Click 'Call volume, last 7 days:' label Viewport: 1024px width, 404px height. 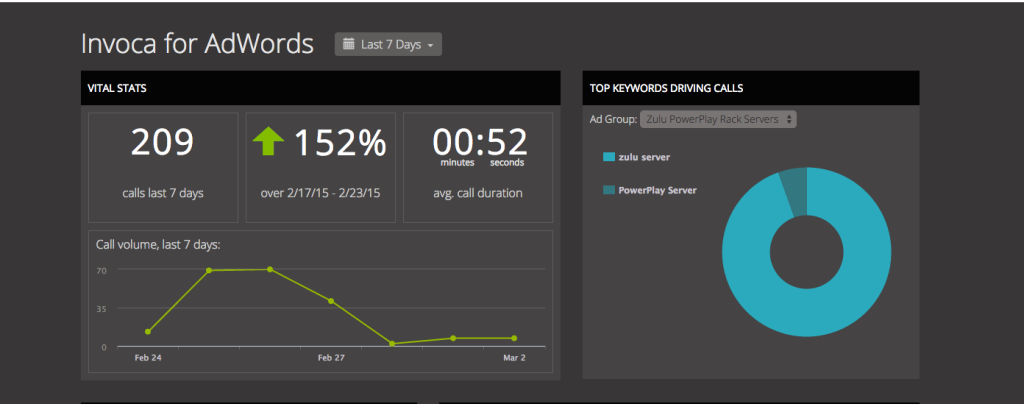tap(158, 245)
